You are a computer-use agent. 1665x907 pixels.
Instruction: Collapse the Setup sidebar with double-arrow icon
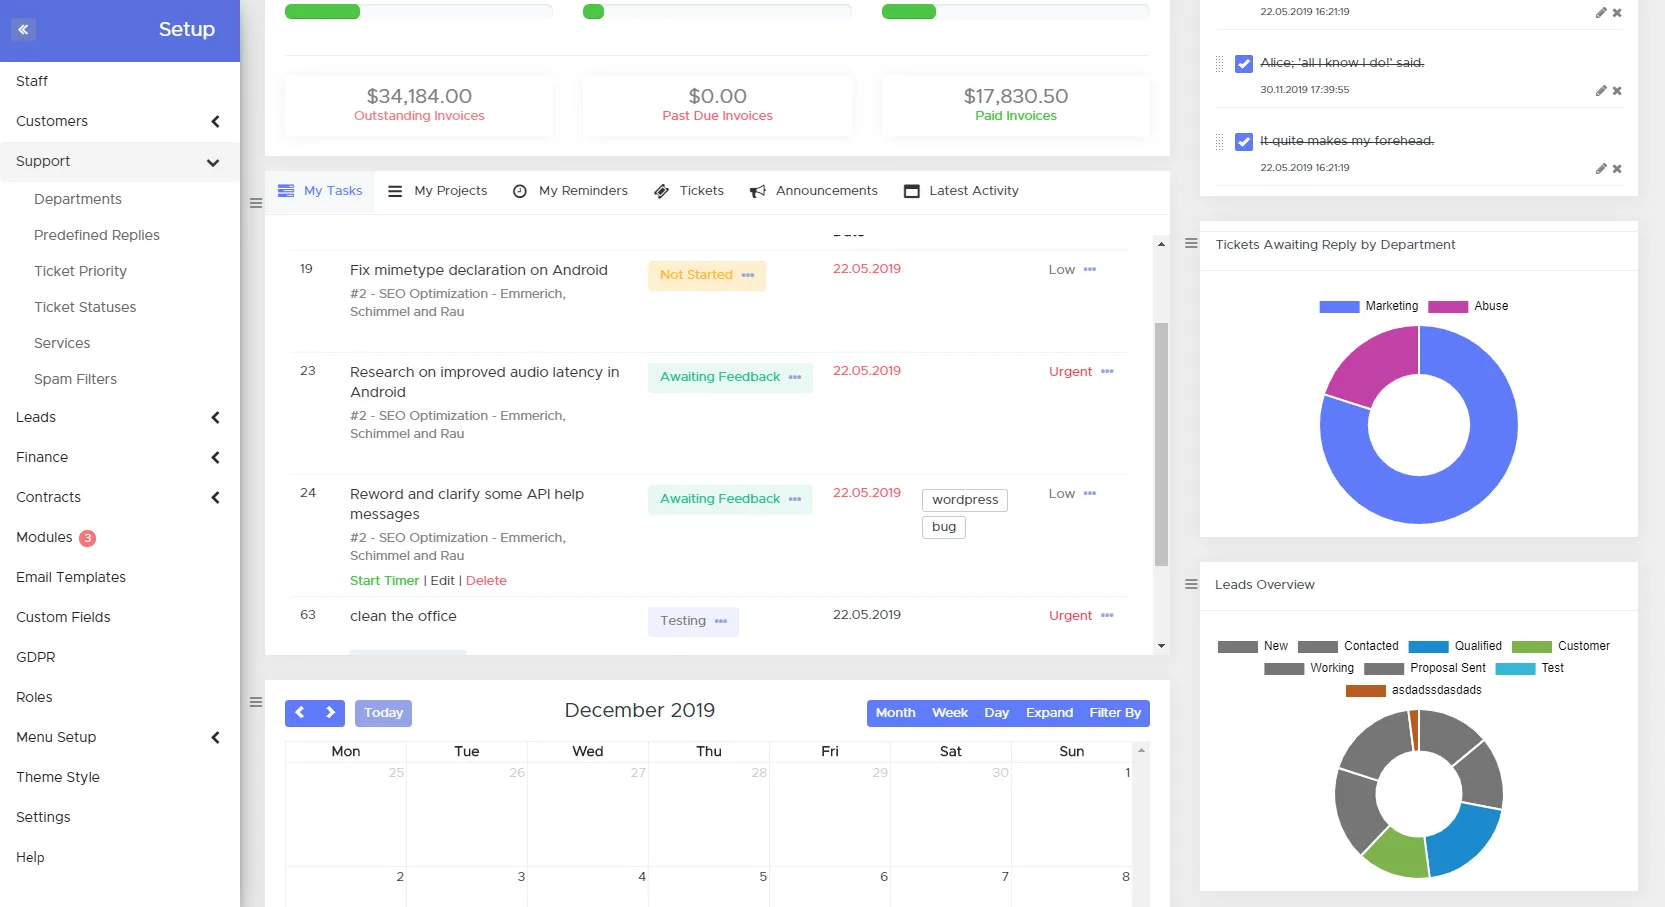click(x=23, y=29)
